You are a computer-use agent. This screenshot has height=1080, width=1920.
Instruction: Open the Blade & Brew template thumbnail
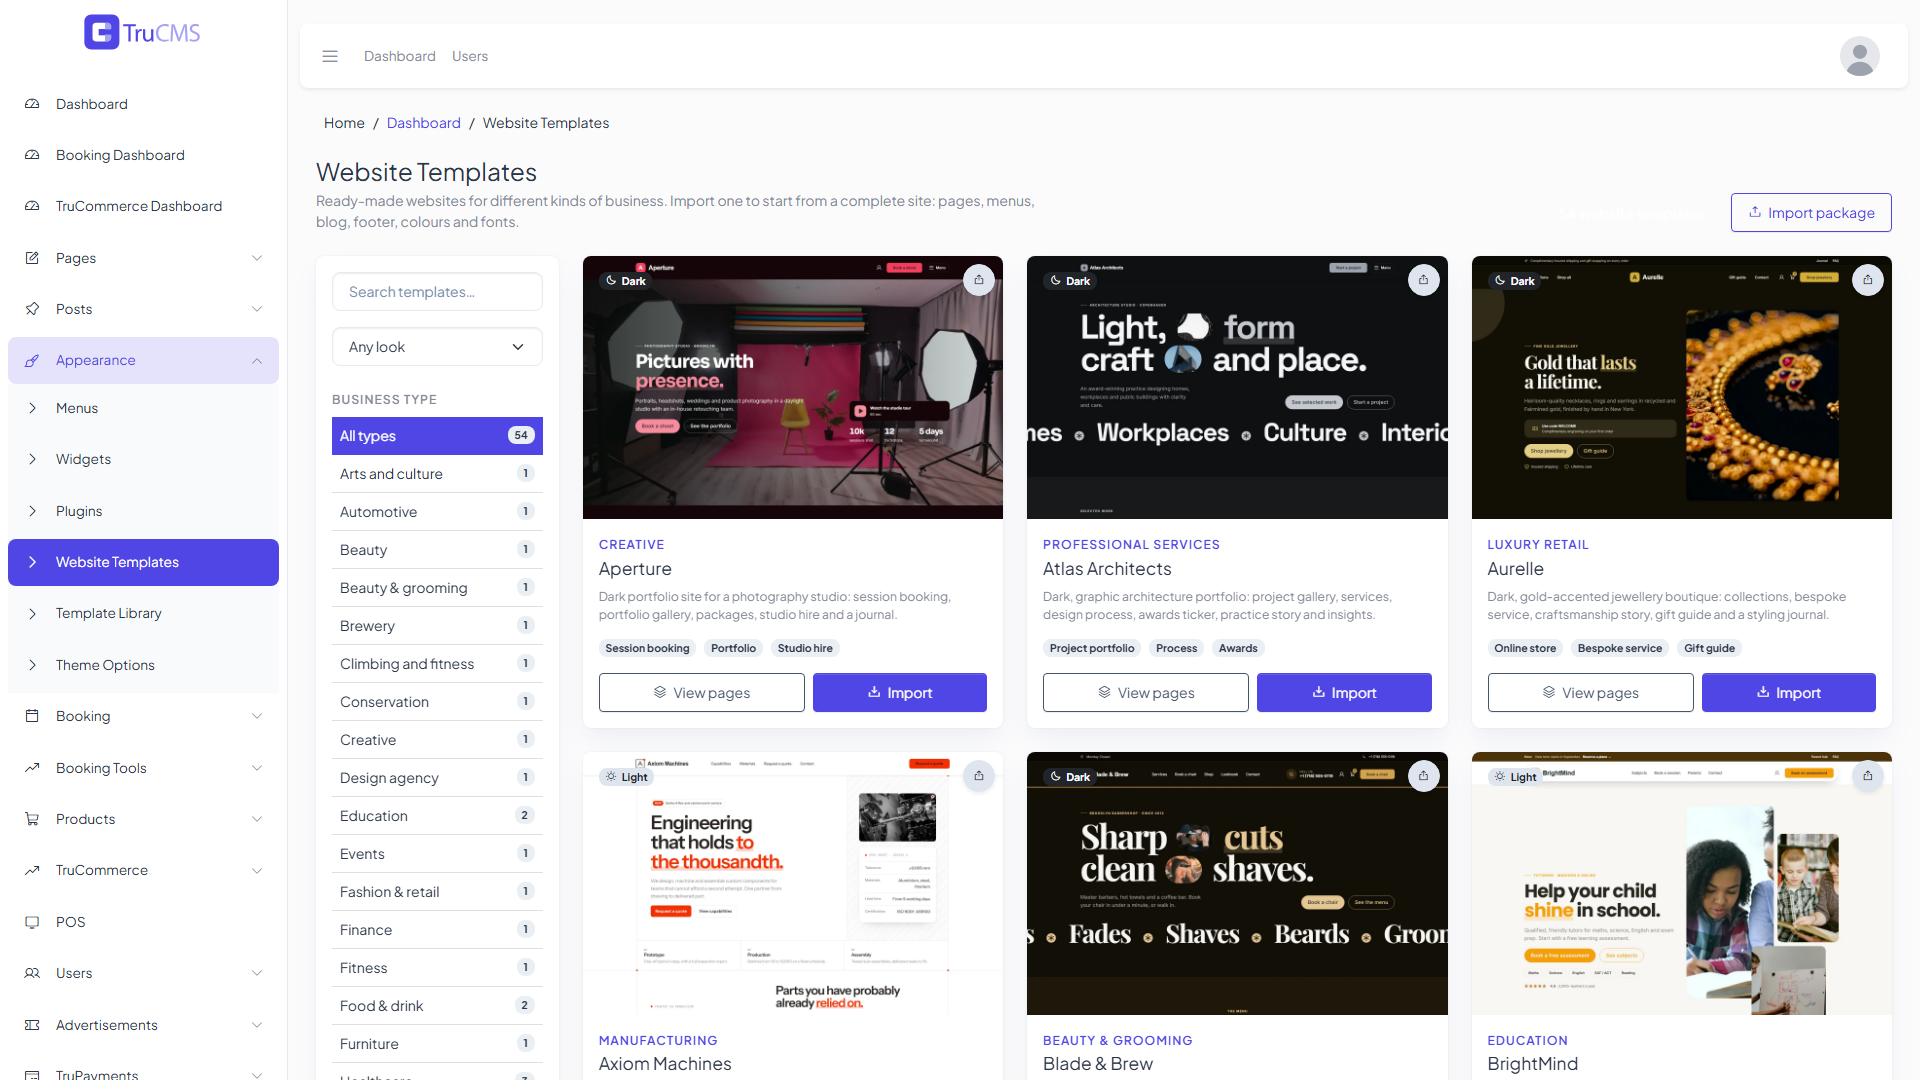1237,884
